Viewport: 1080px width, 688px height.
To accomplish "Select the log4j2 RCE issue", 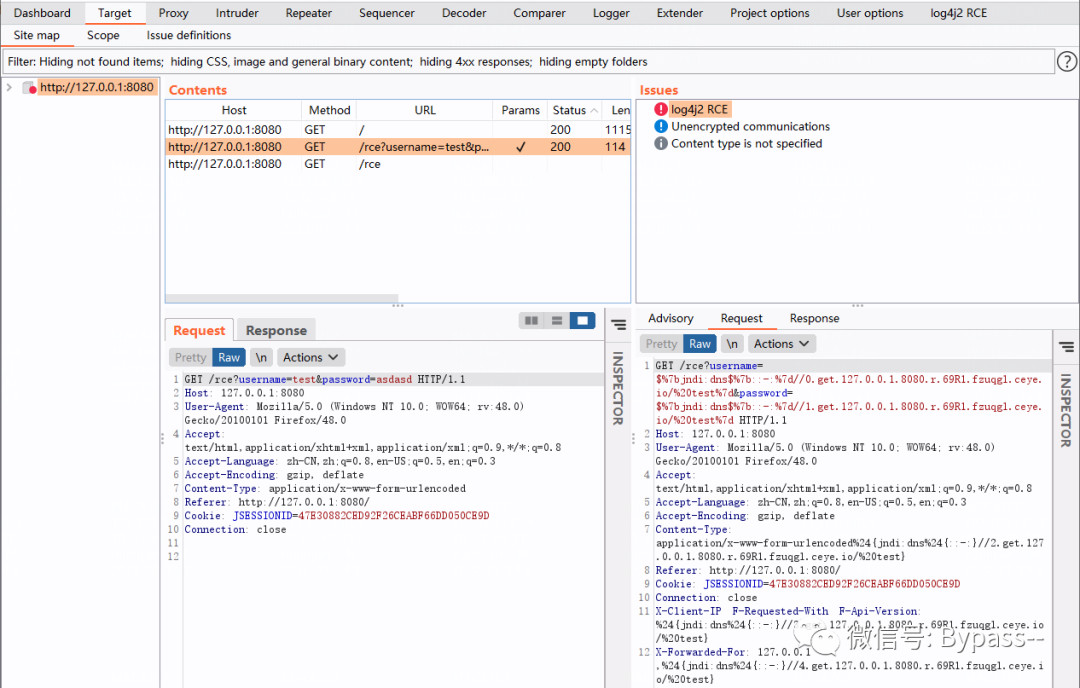I will click(699, 109).
